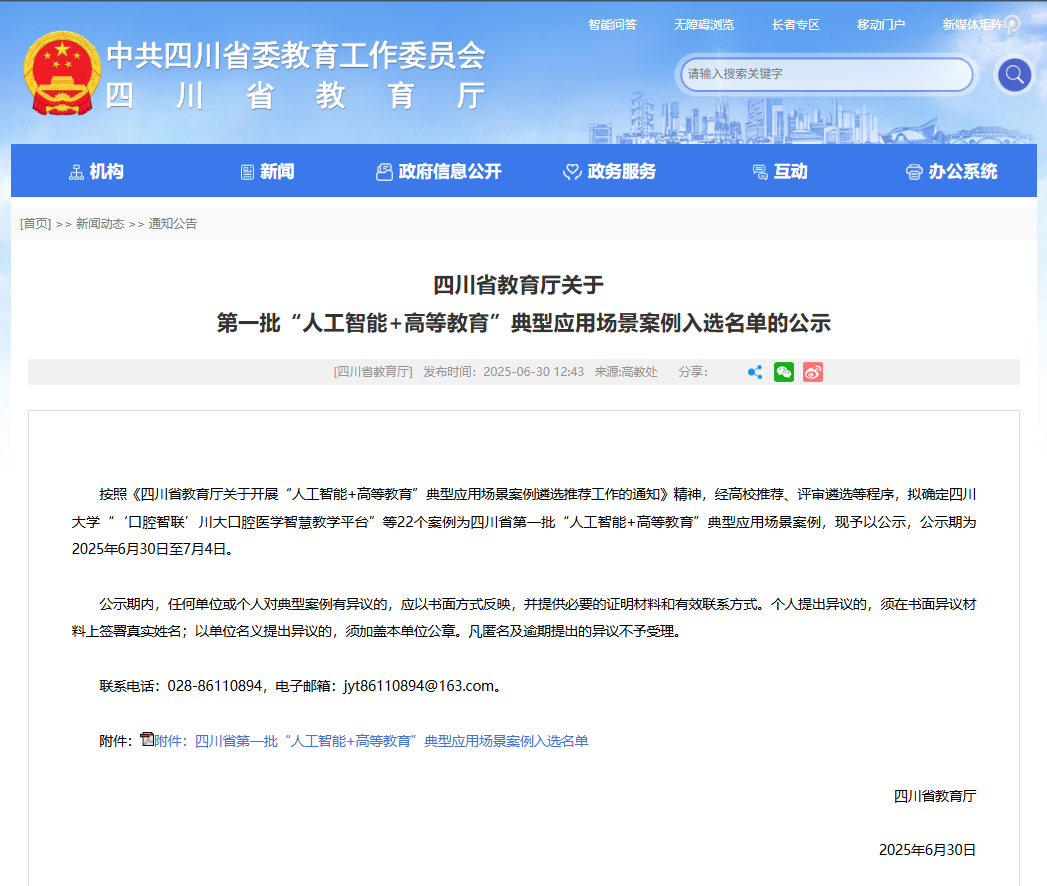
Task: Open 新媒体矩阵 link
Action: click(x=973, y=25)
